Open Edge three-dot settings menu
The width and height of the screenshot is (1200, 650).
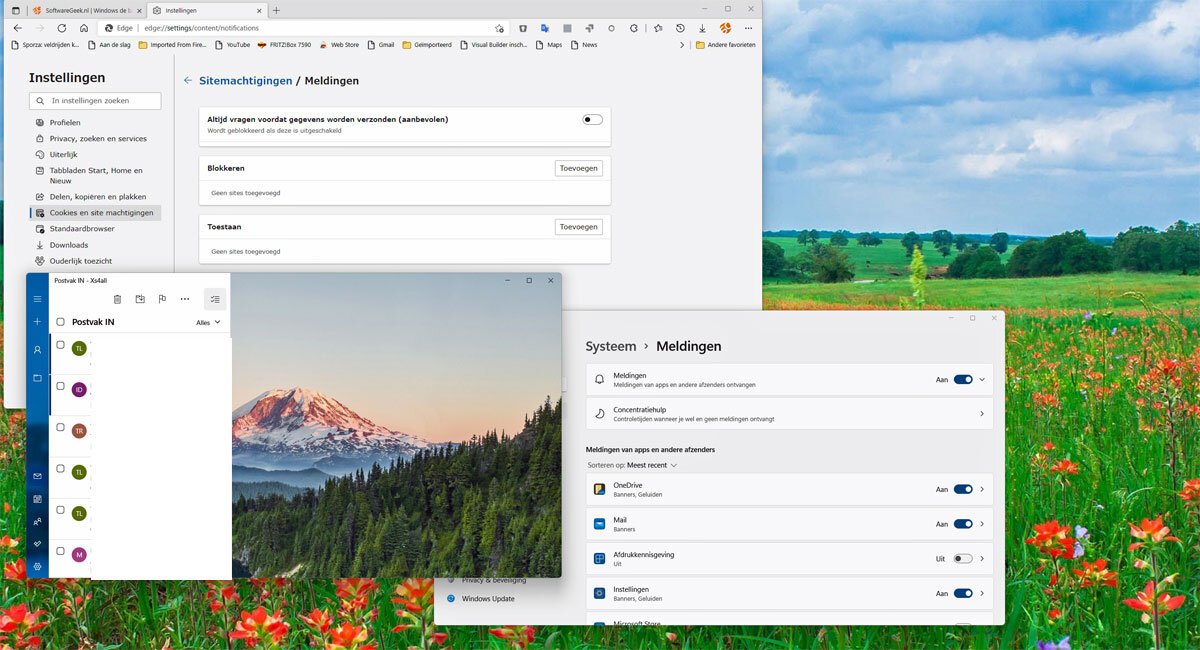(748, 28)
